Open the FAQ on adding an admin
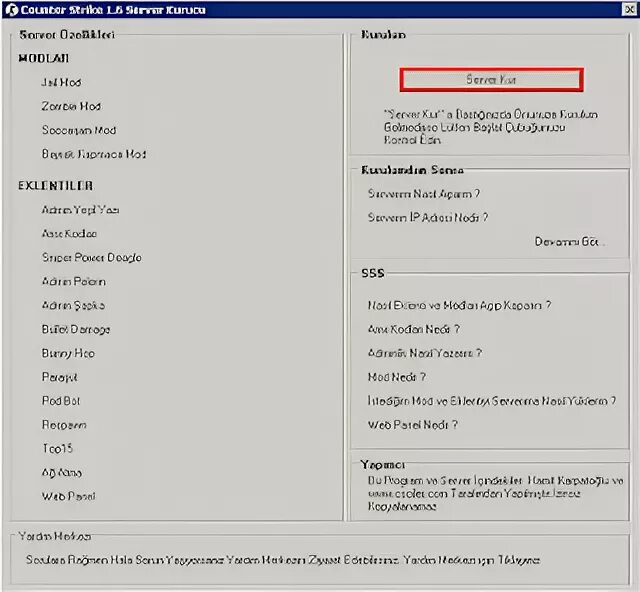Viewport: 640px width, 592px height. [425, 353]
